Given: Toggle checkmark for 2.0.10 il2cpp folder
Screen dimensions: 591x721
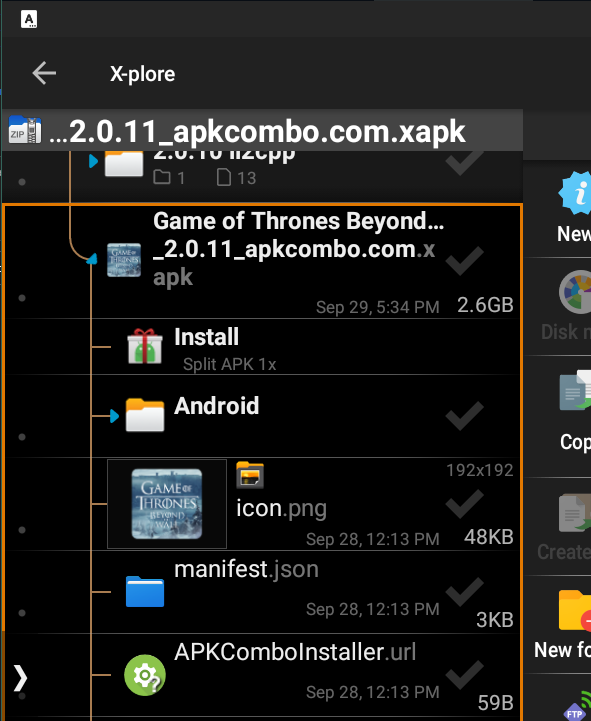Looking at the screenshot, I should 465,163.
